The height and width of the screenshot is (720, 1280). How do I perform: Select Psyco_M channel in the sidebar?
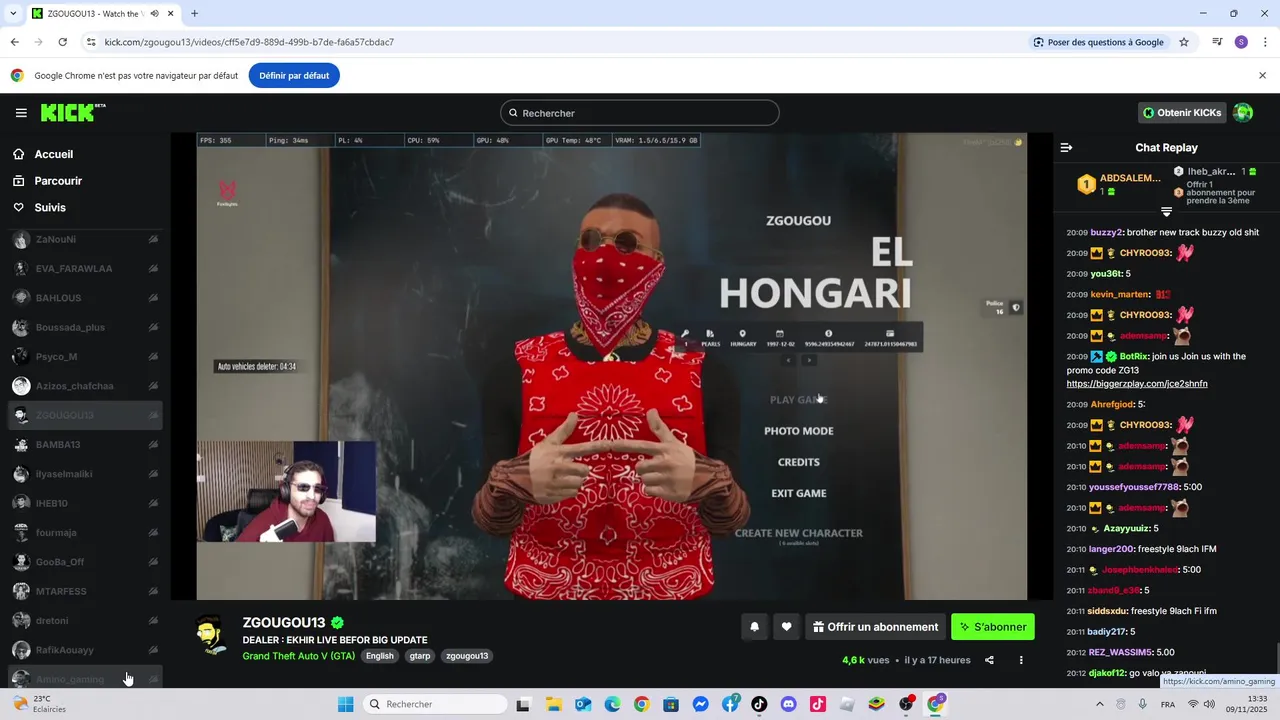pyautogui.click(x=85, y=357)
